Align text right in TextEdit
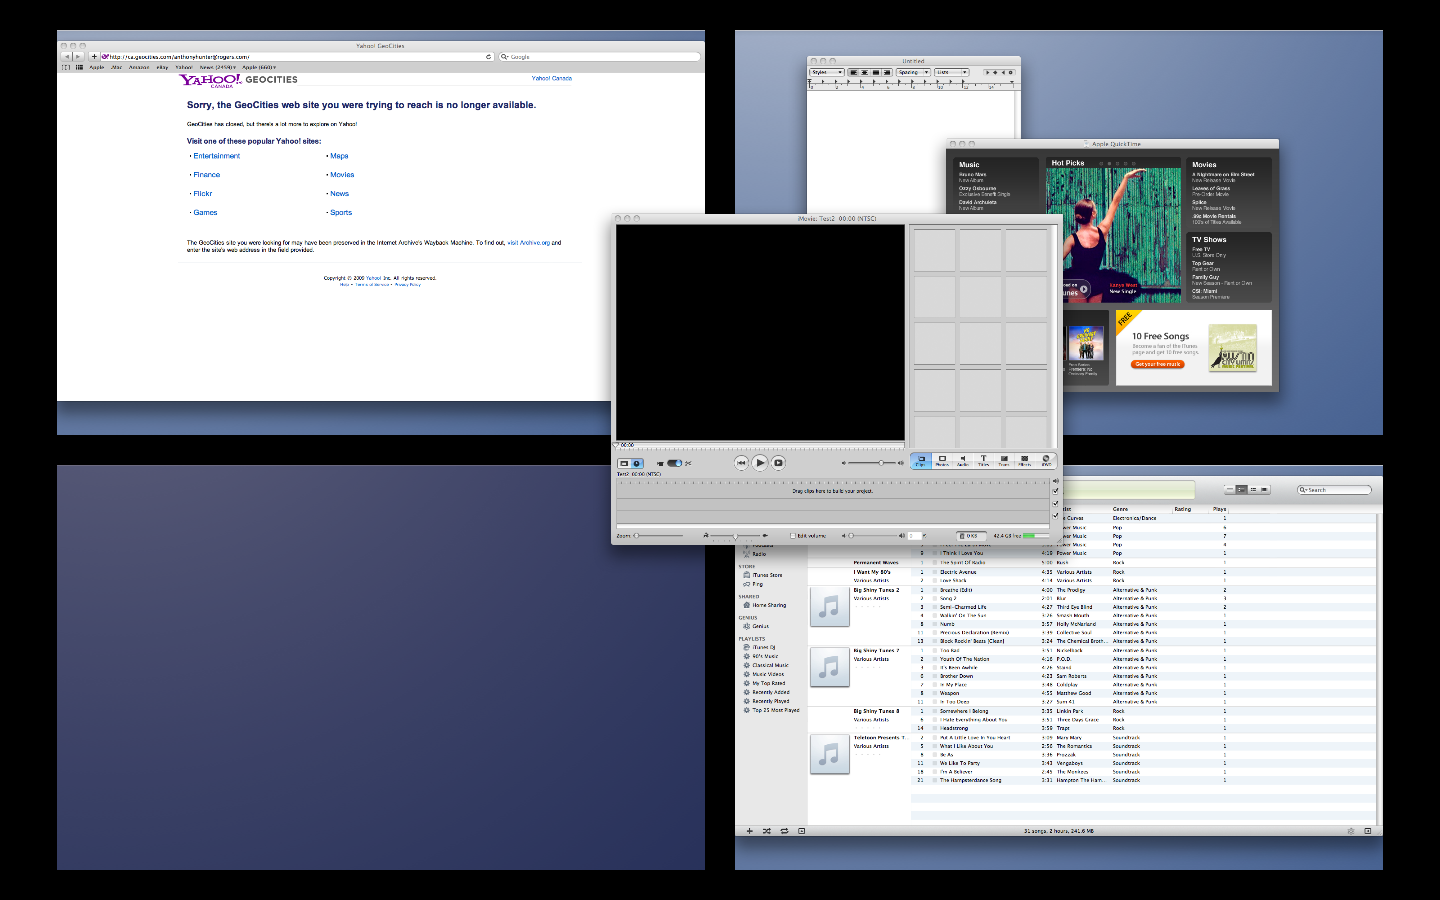This screenshot has height=900, width=1440. pos(886,72)
